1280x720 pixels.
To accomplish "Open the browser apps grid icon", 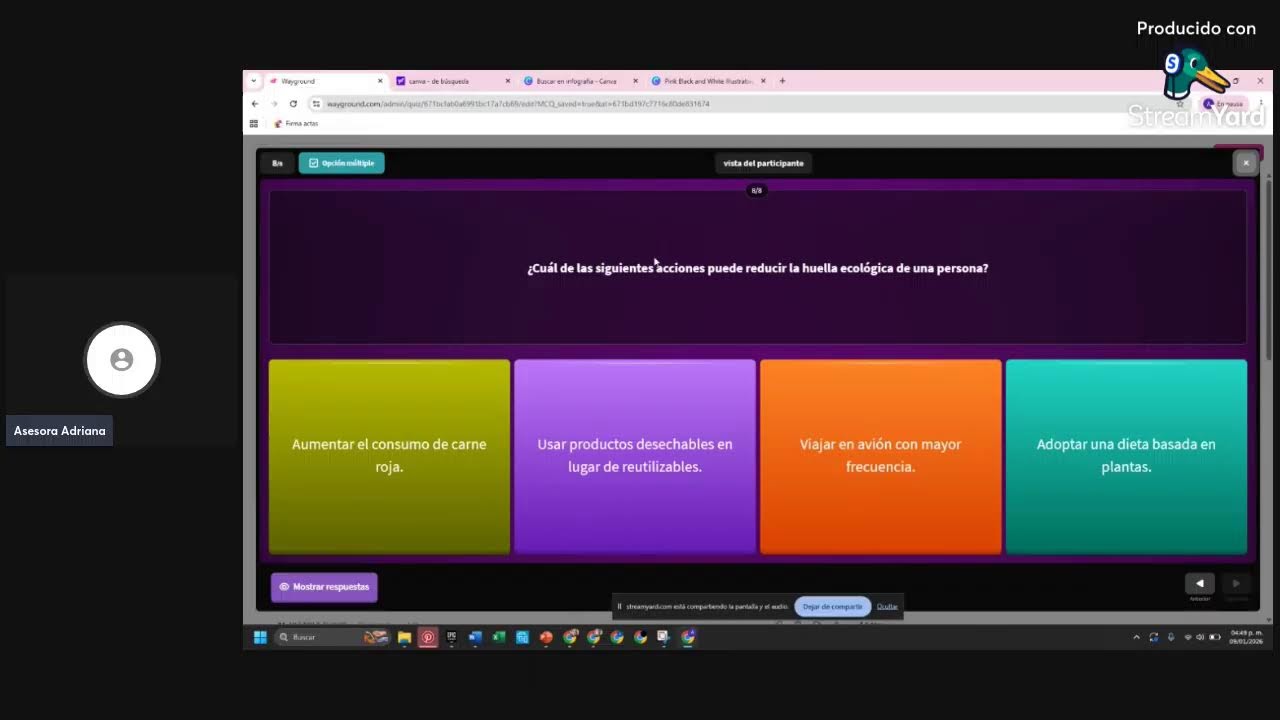I will click(254, 124).
